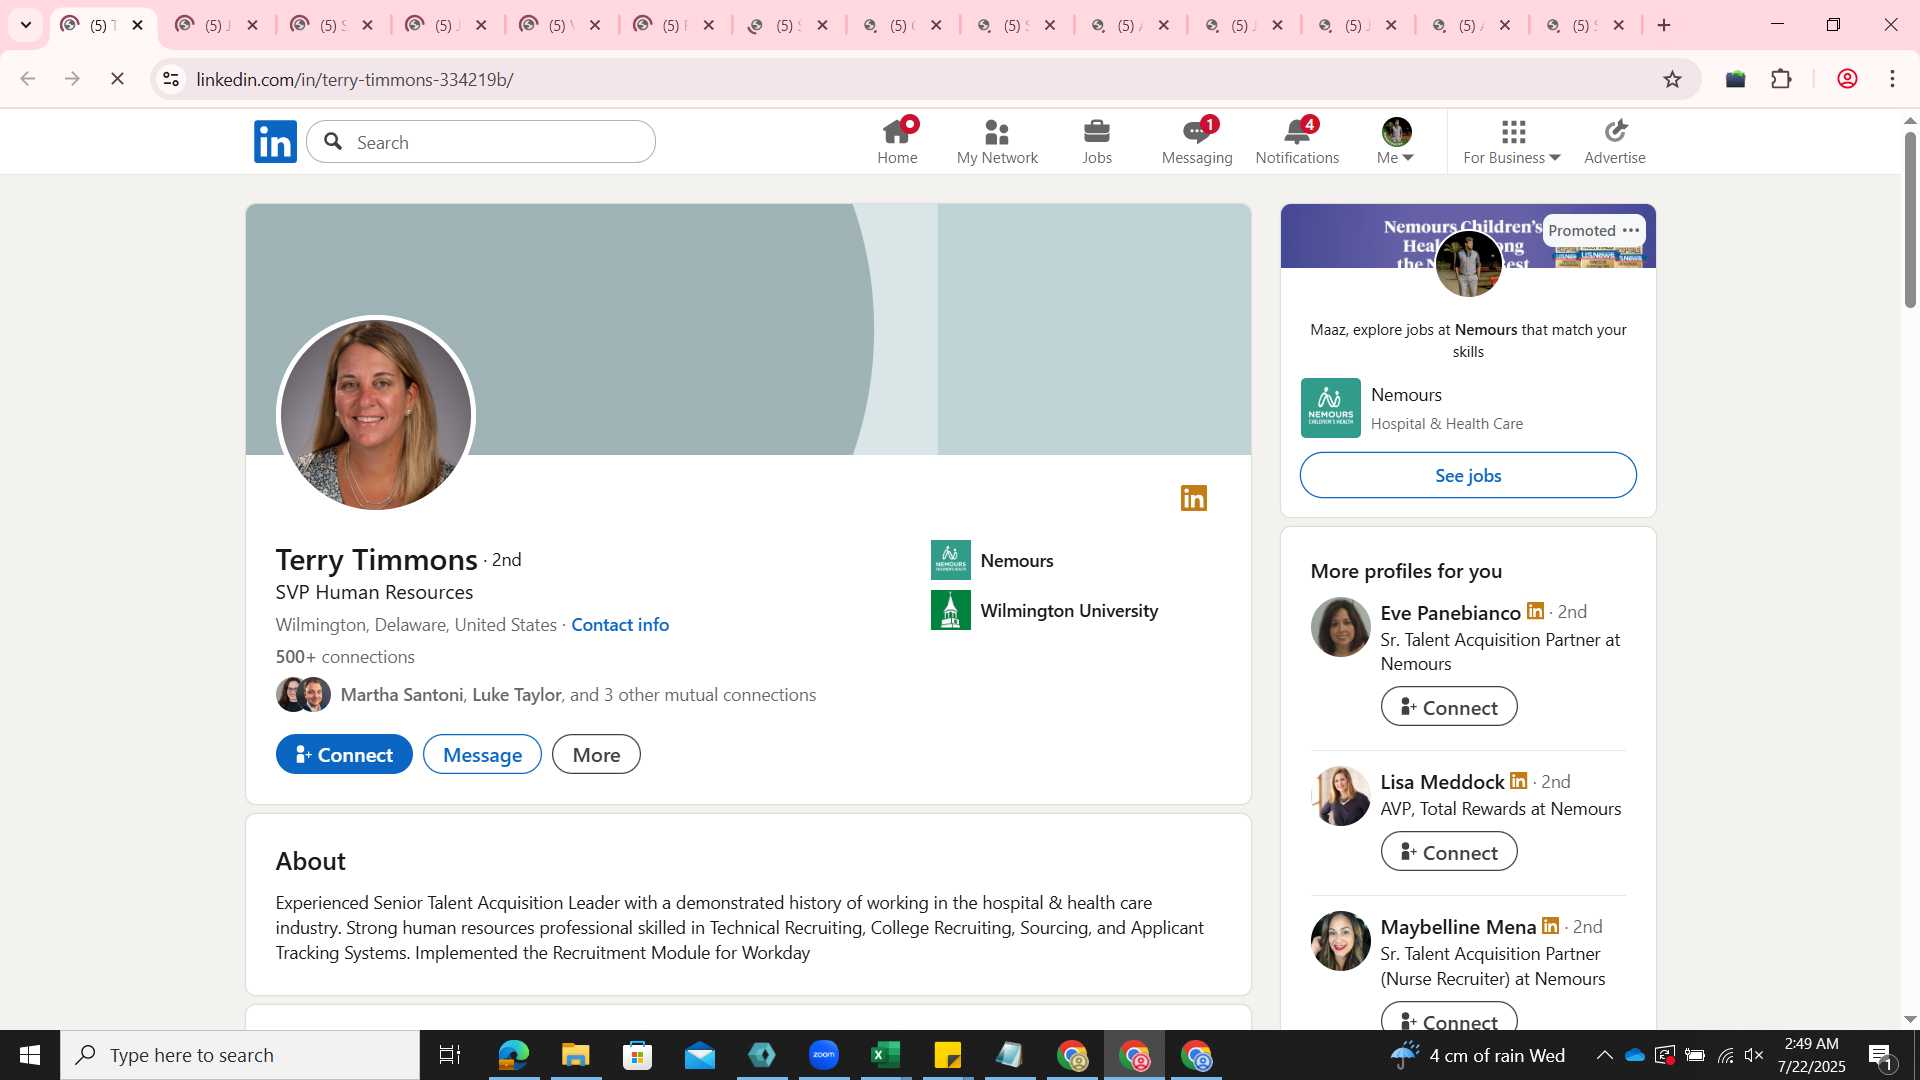Viewport: 1920px width, 1080px height.
Task: Open More actions on profile
Action: pyautogui.click(x=596, y=754)
